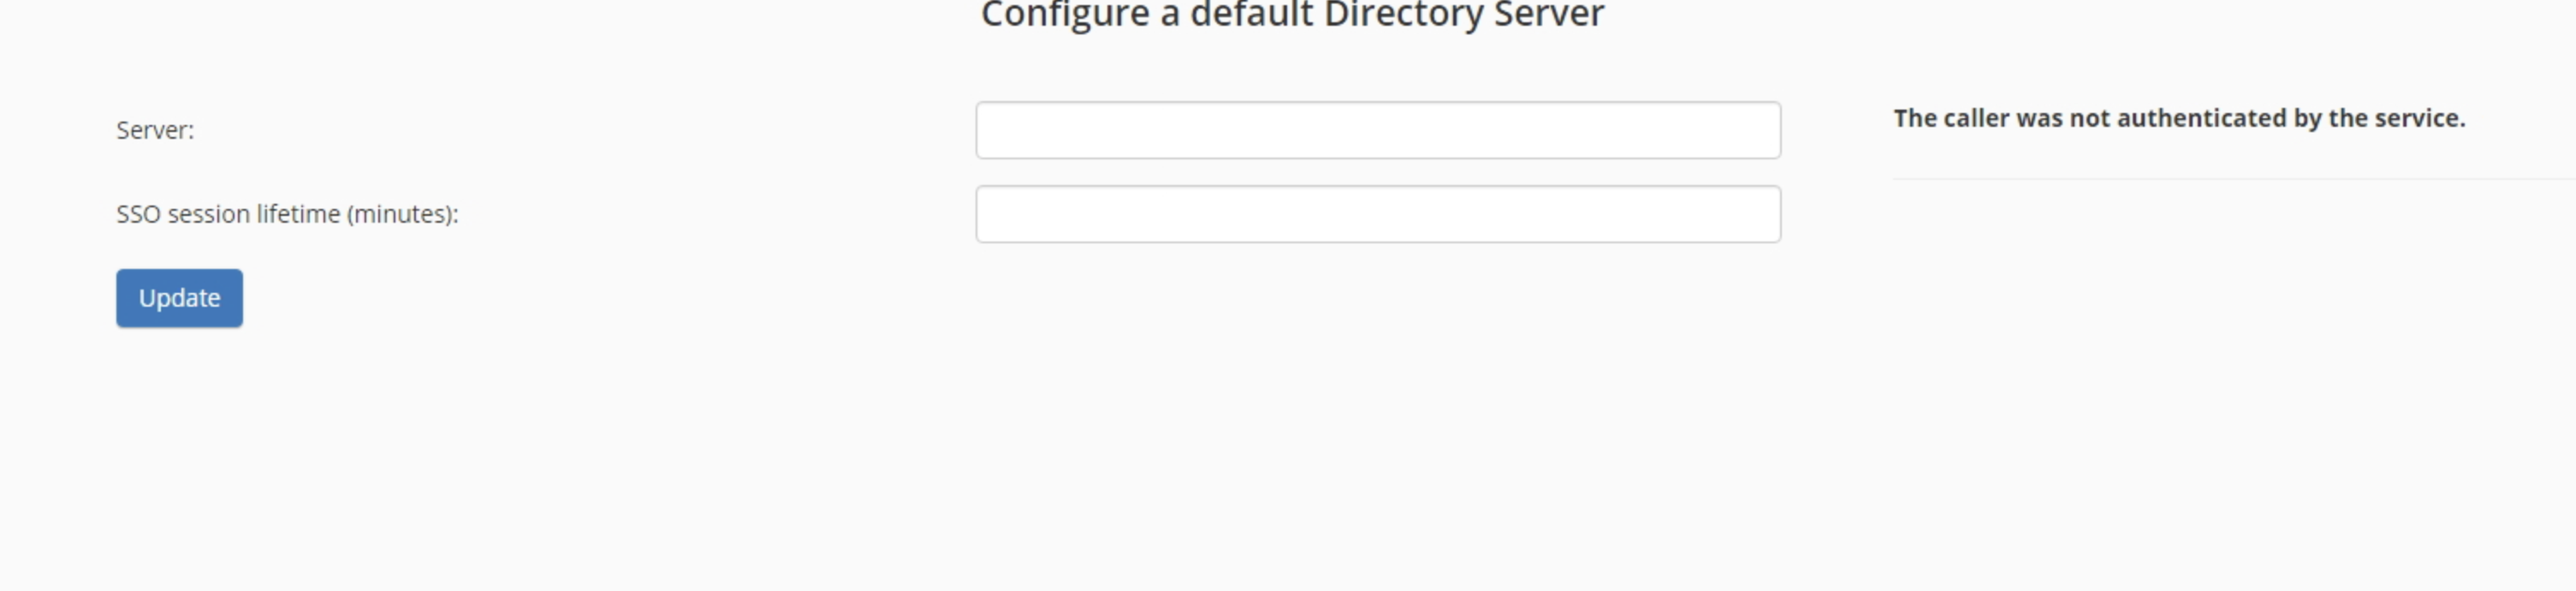This screenshot has height=591, width=2576.
Task: Click the divider line below the error message
Action: pos(2230,179)
